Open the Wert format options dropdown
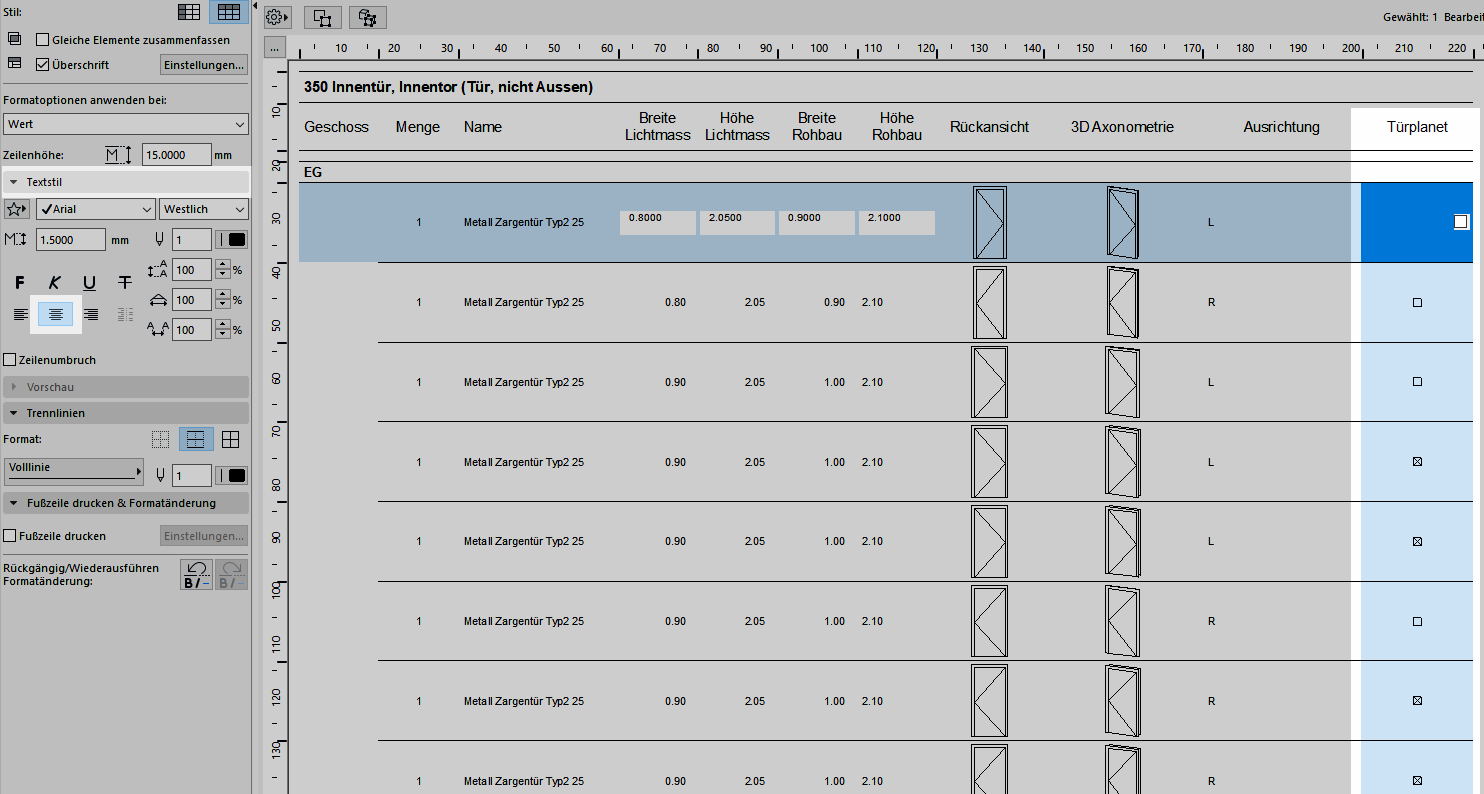Viewport: 1484px width, 794px height. [x=125, y=124]
